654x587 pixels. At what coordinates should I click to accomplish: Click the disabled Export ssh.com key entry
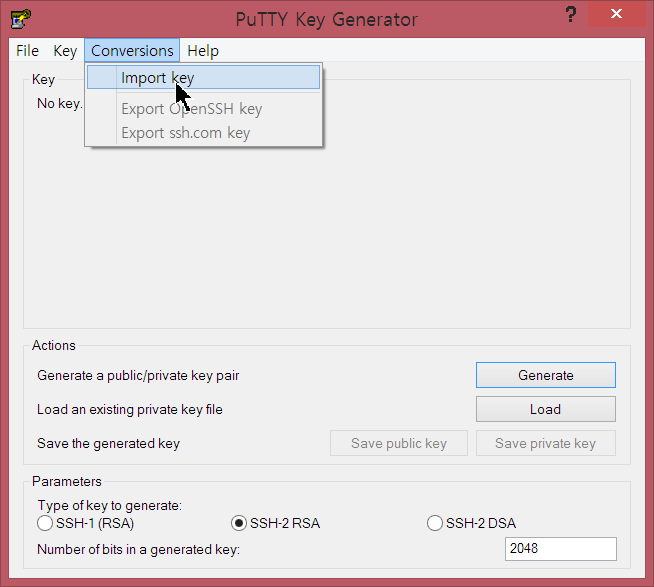point(204,133)
